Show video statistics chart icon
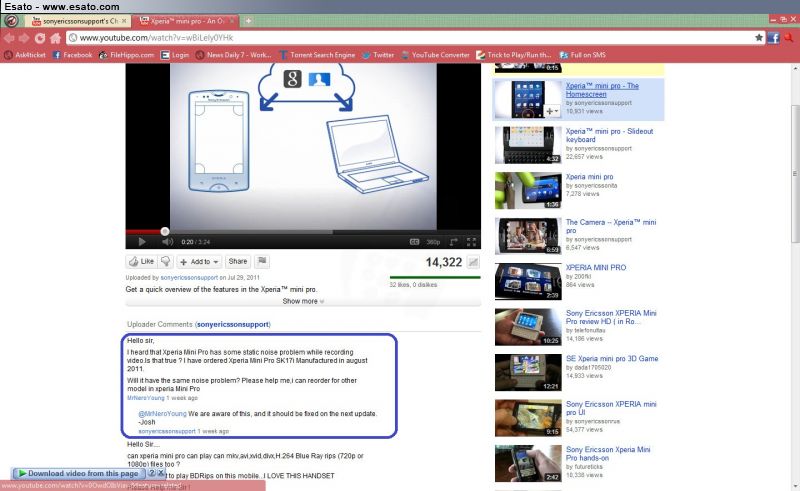800x491 pixels. click(473, 262)
